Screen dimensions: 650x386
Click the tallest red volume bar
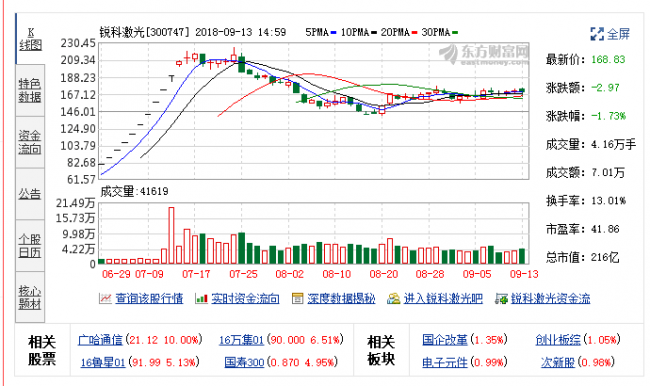[171, 235]
